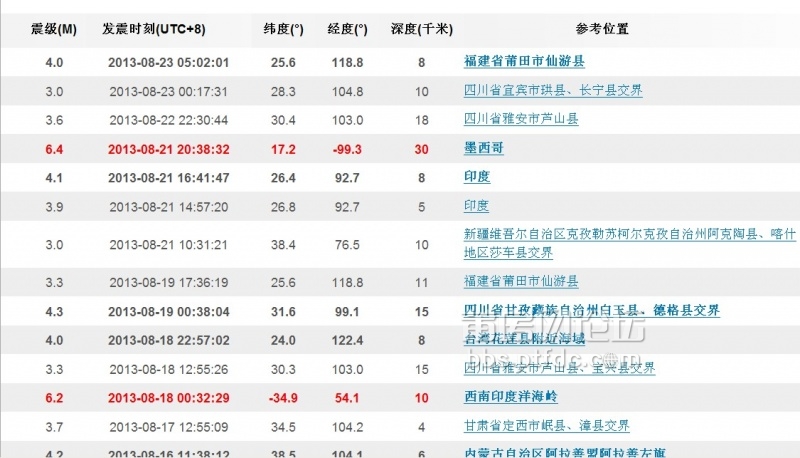Click the 发震时刻(UTC+8) column header

point(154,29)
